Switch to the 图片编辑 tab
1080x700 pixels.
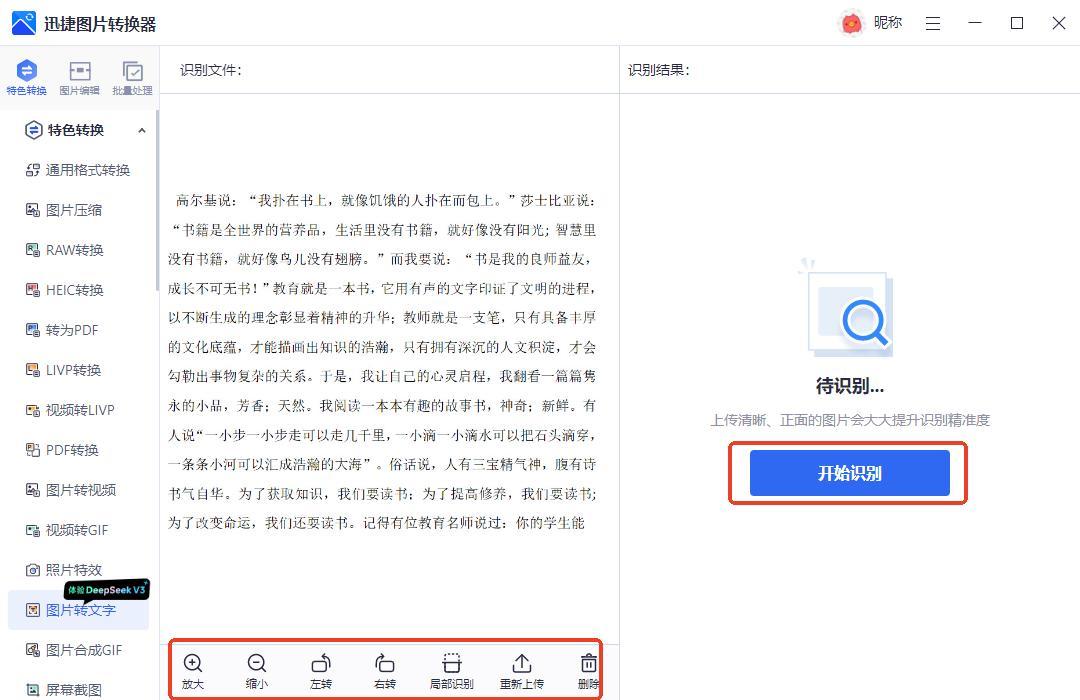pyautogui.click(x=79, y=78)
